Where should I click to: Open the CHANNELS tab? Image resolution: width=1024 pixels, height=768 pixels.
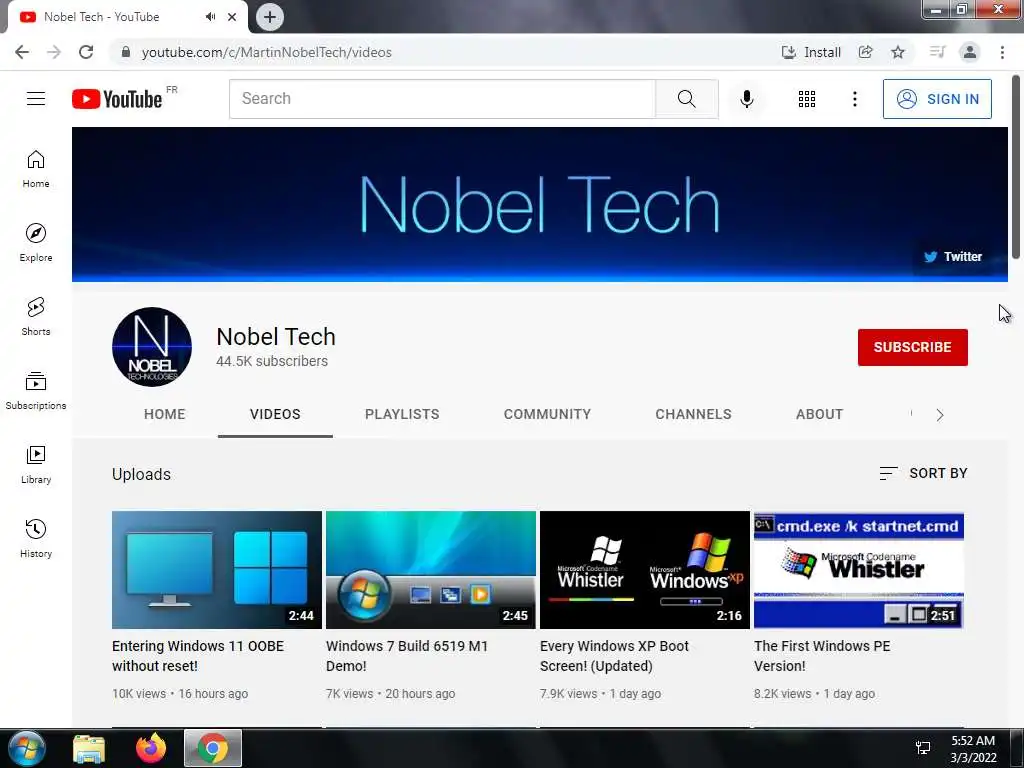pos(693,414)
